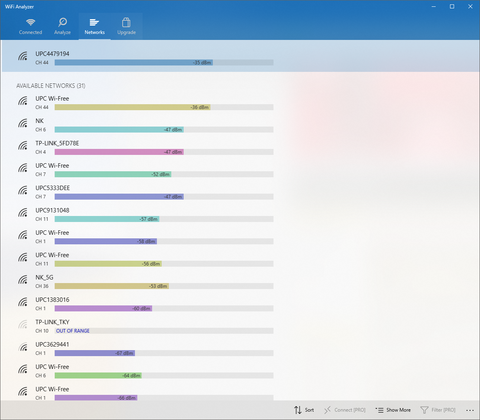The height and width of the screenshot is (420, 480).
Task: Select network TP-LINK_TKY
Action: pyautogui.click(x=52, y=322)
